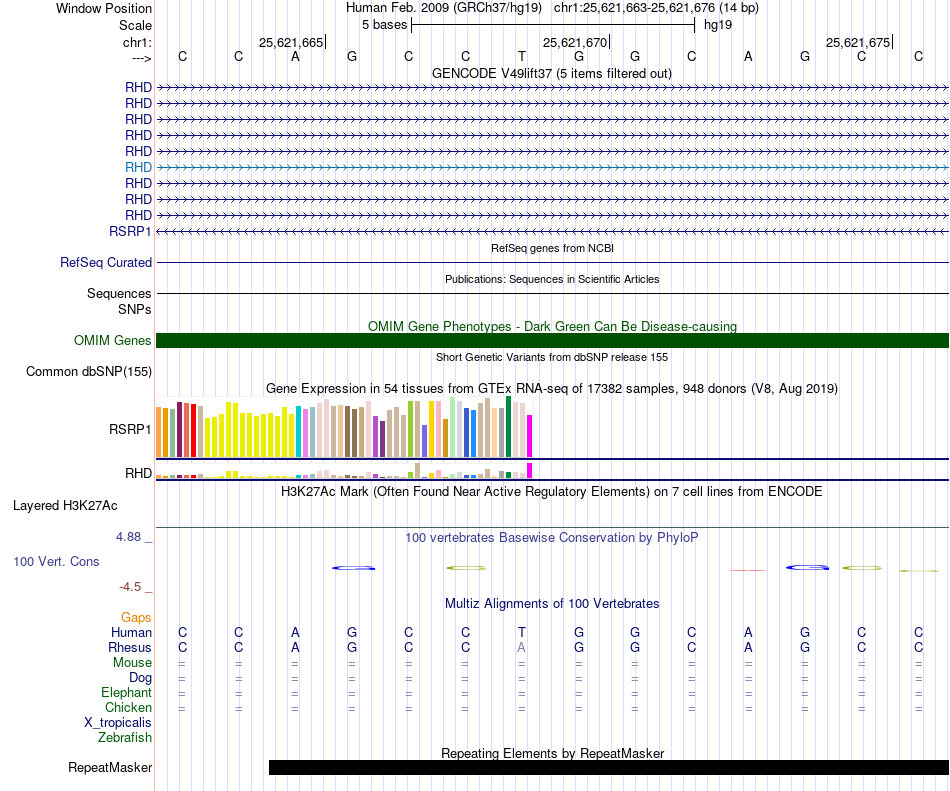Image resolution: width=950 pixels, height=791 pixels.
Task: Open the Sequences track label
Action: (x=119, y=294)
